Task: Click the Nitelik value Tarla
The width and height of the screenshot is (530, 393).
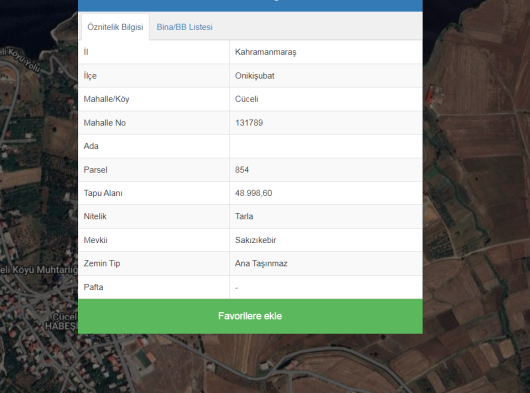Action: pyautogui.click(x=244, y=216)
